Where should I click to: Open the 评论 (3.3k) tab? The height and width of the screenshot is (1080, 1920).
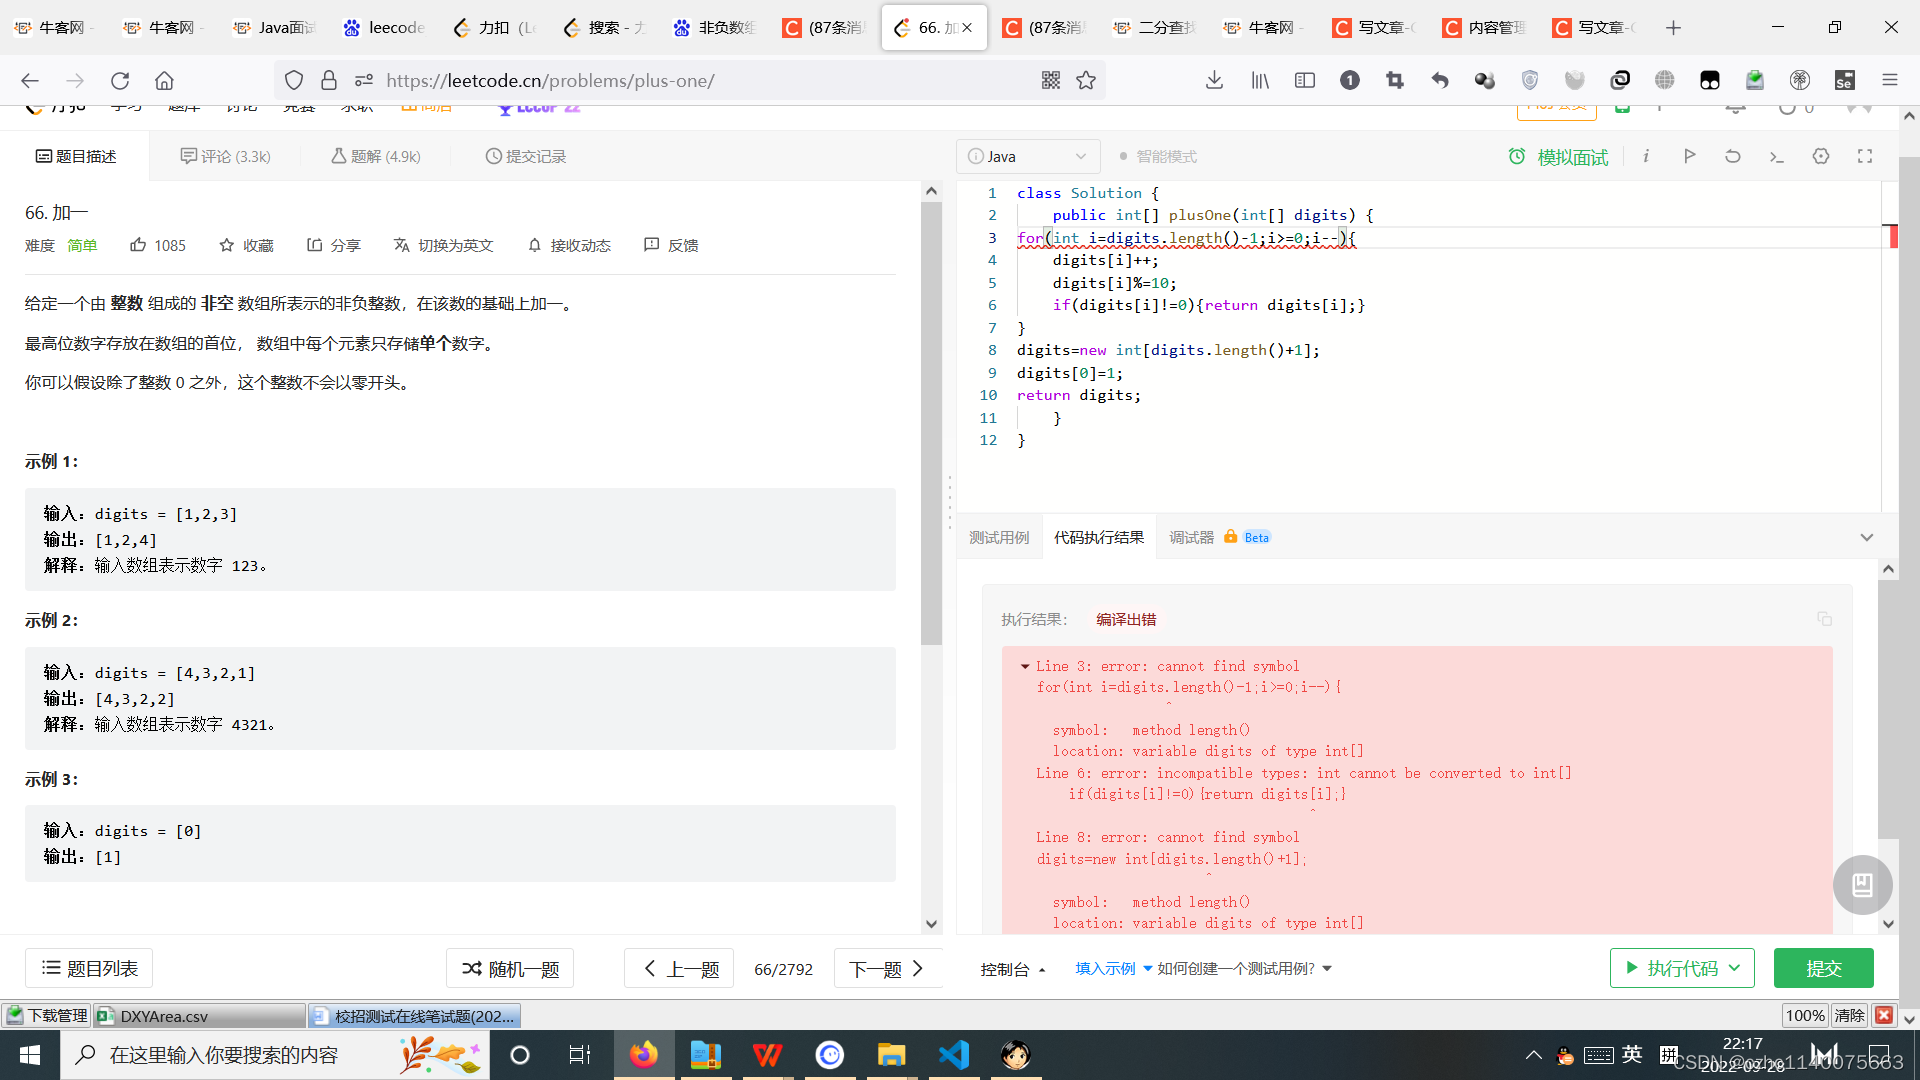(226, 157)
